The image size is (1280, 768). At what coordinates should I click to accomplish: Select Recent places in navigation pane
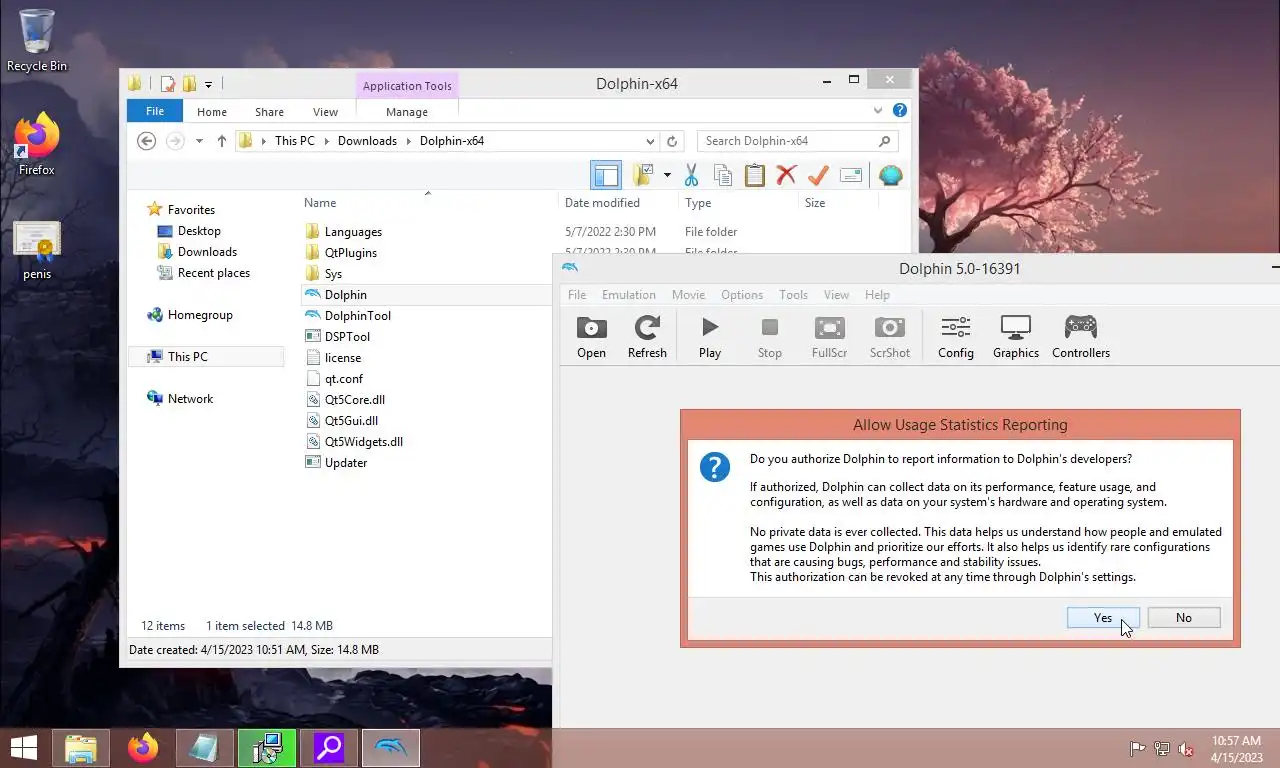(214, 273)
